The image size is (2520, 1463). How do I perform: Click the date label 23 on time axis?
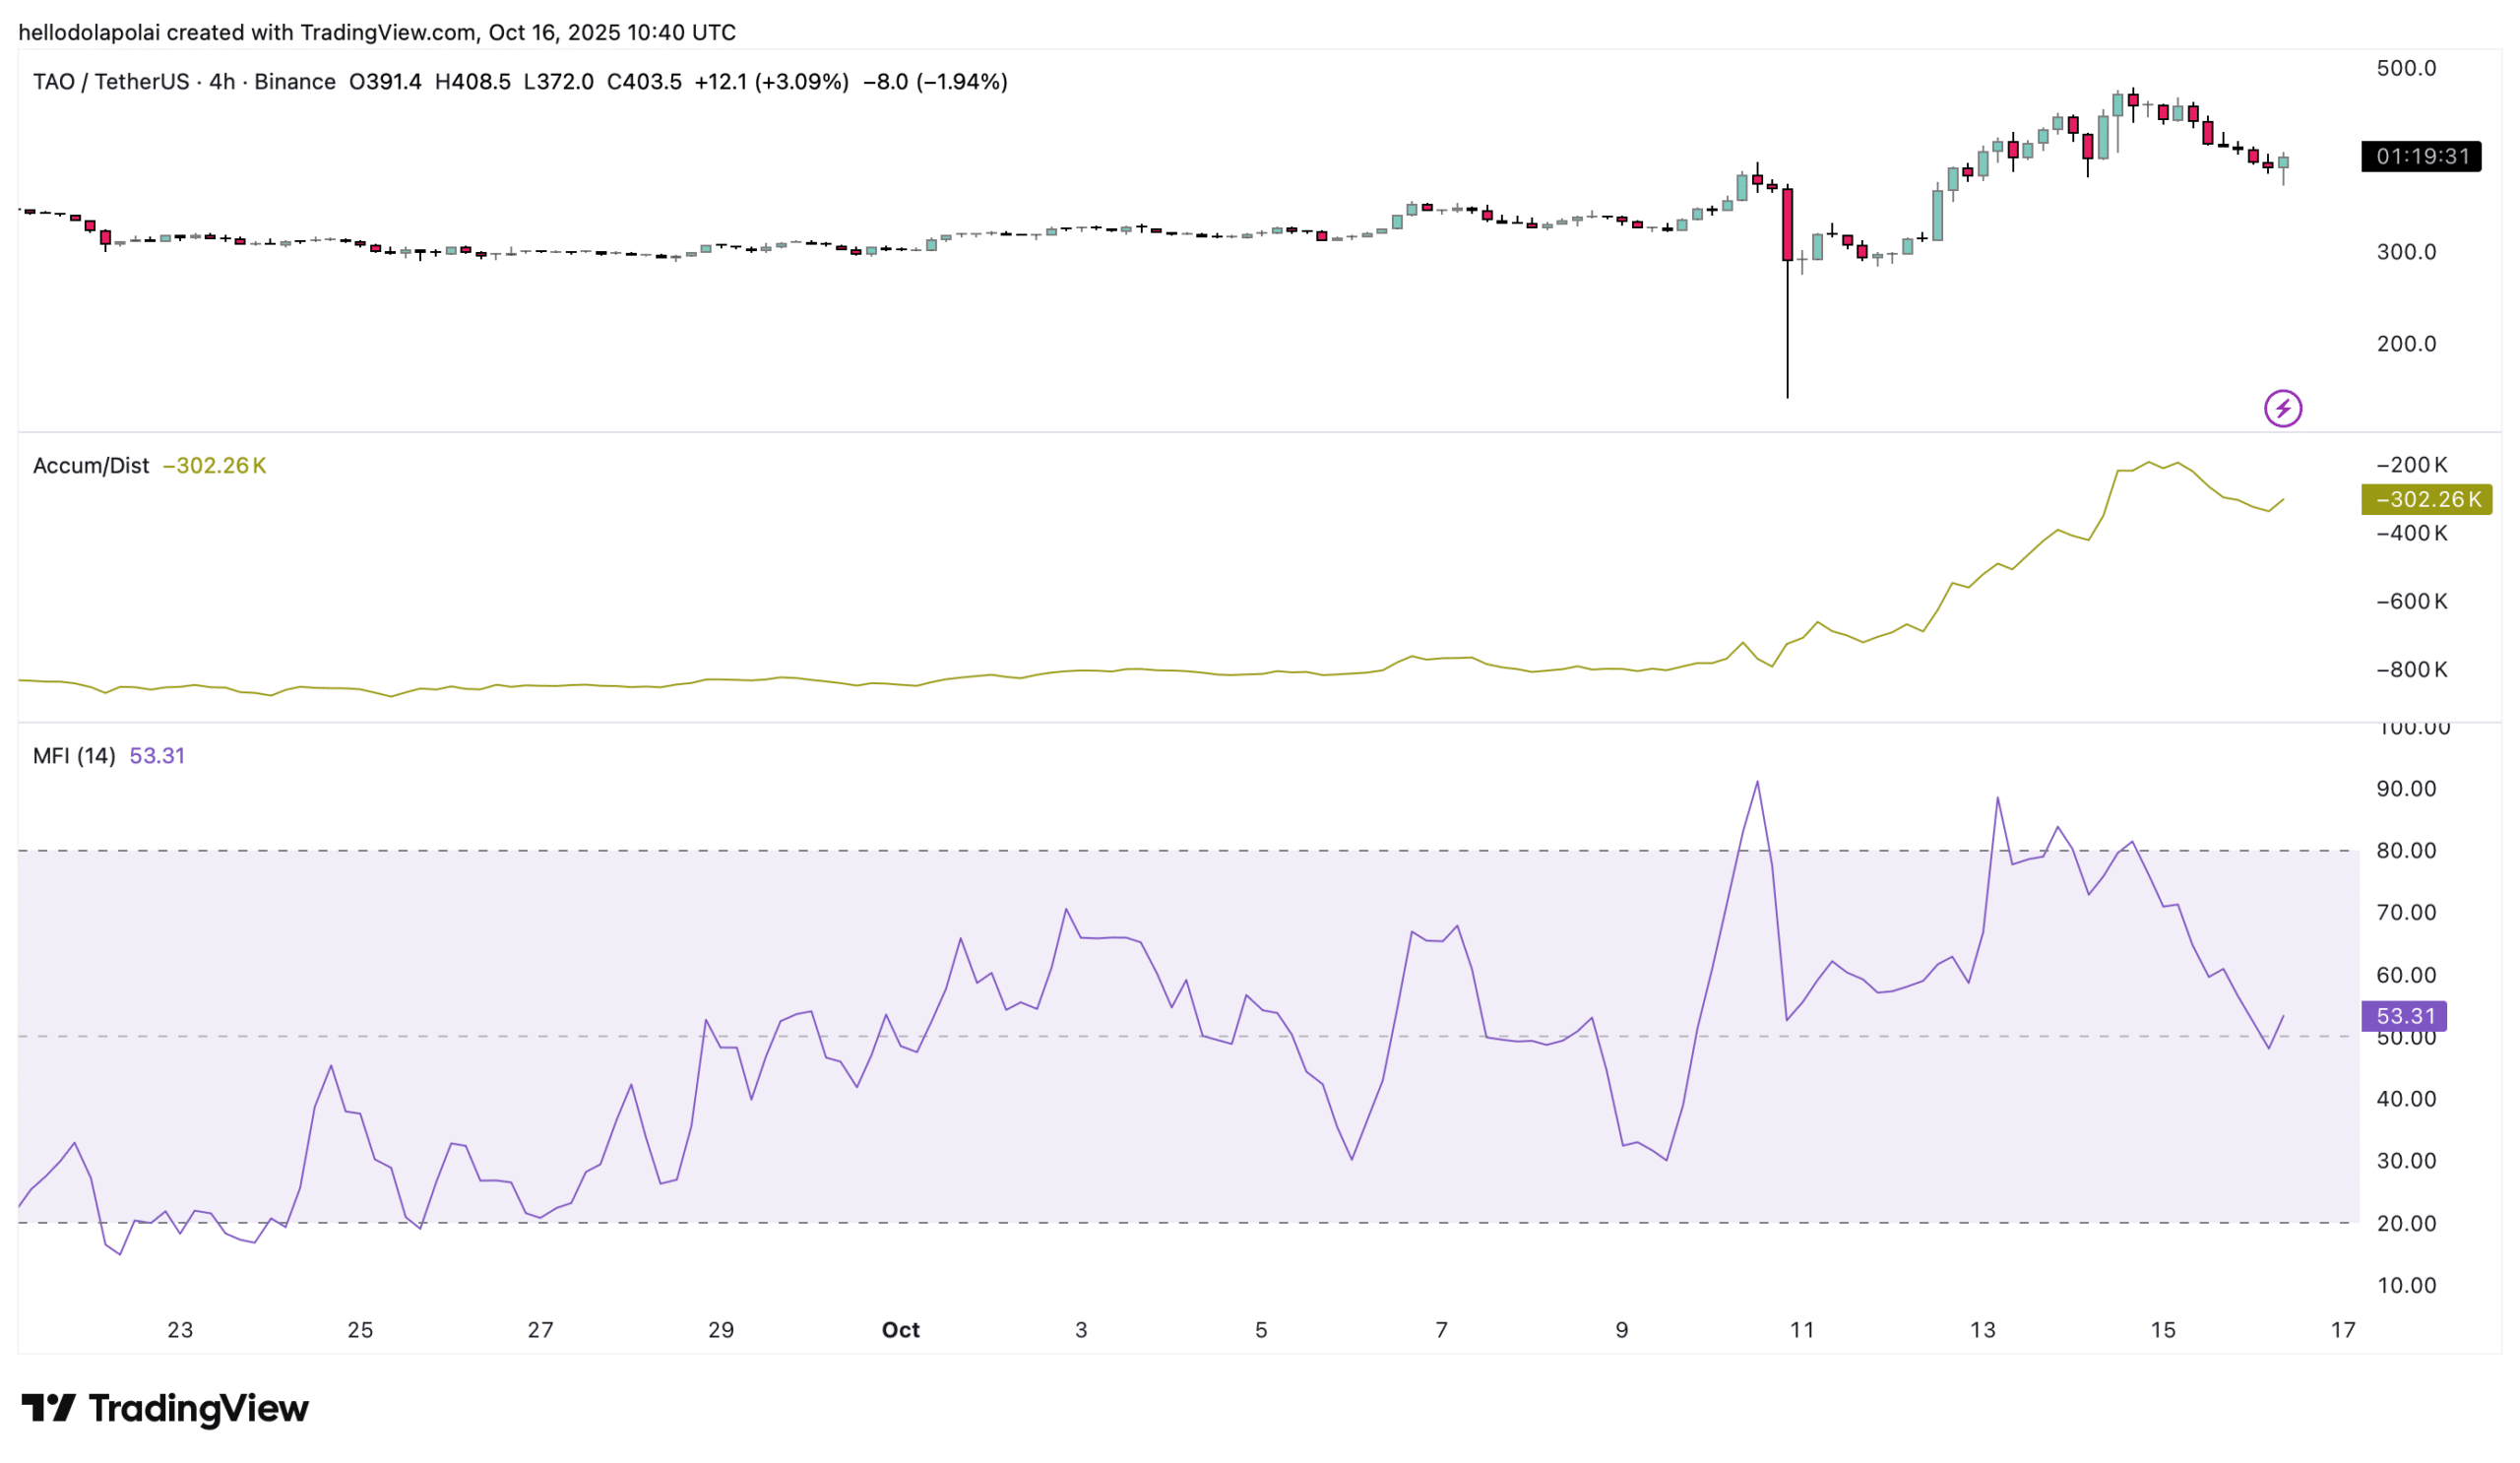(x=180, y=1330)
